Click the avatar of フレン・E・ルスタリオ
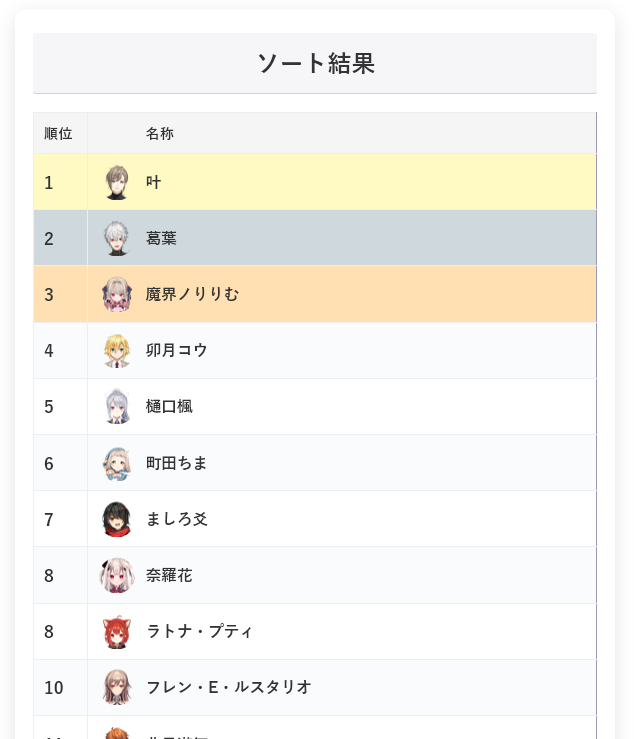Image resolution: width=636 pixels, height=739 pixels. (x=117, y=687)
